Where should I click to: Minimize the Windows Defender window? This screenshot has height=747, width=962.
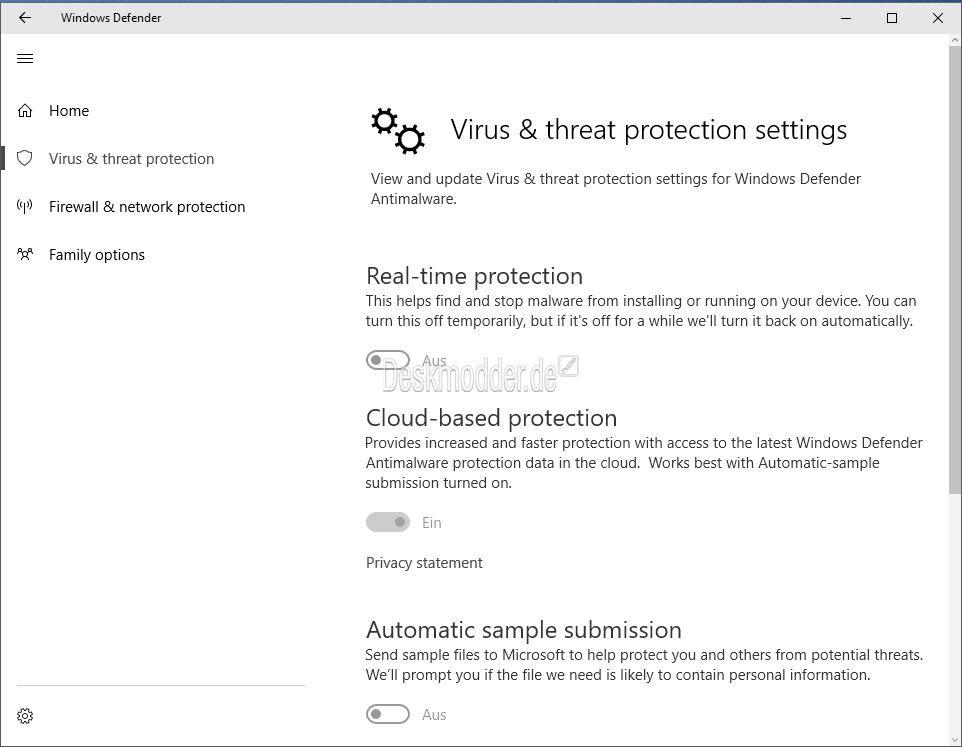click(846, 18)
